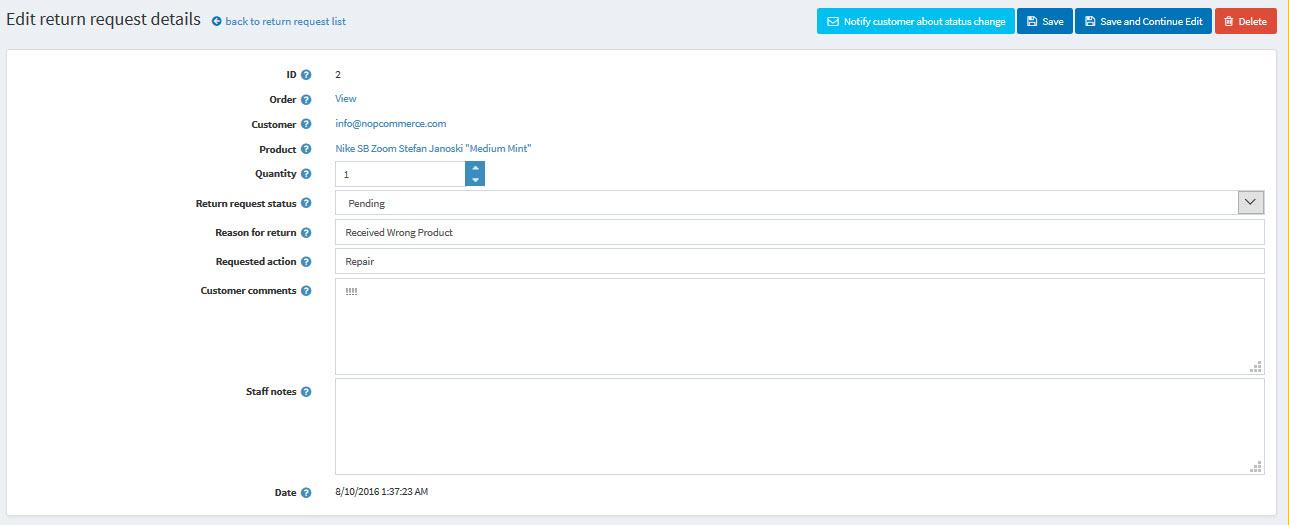Notify customer about status change
1289x525 pixels.
(x=916, y=21)
